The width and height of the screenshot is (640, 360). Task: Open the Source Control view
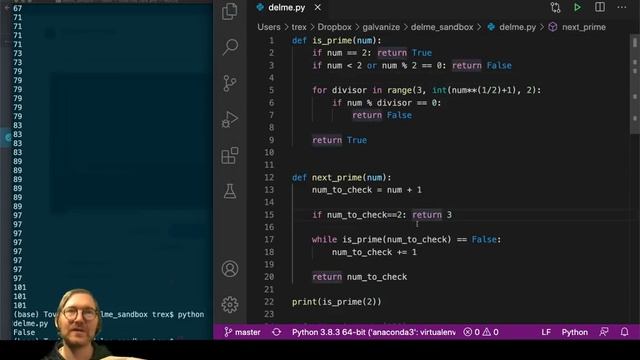point(230,83)
